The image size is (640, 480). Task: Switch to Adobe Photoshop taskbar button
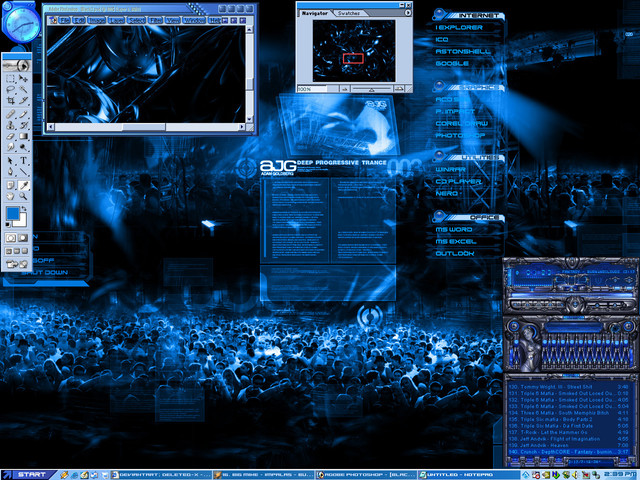(366, 475)
